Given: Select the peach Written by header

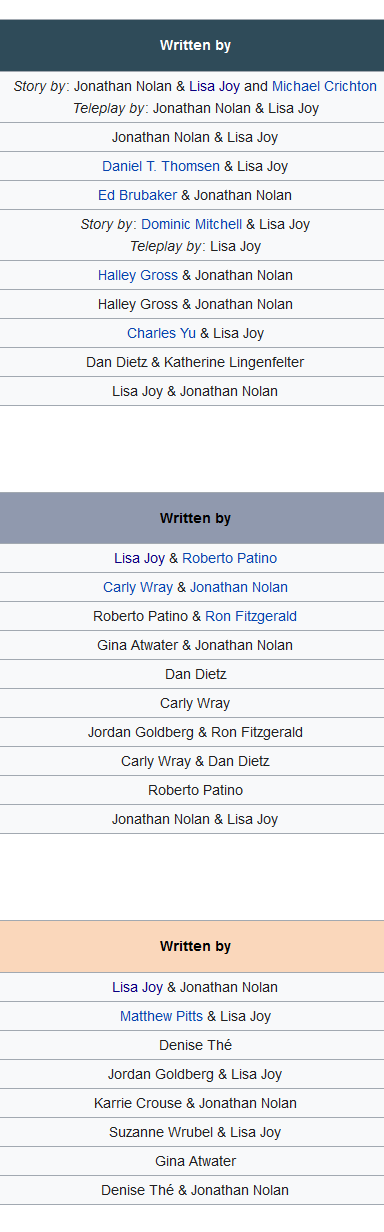Looking at the screenshot, I should point(192,946).
